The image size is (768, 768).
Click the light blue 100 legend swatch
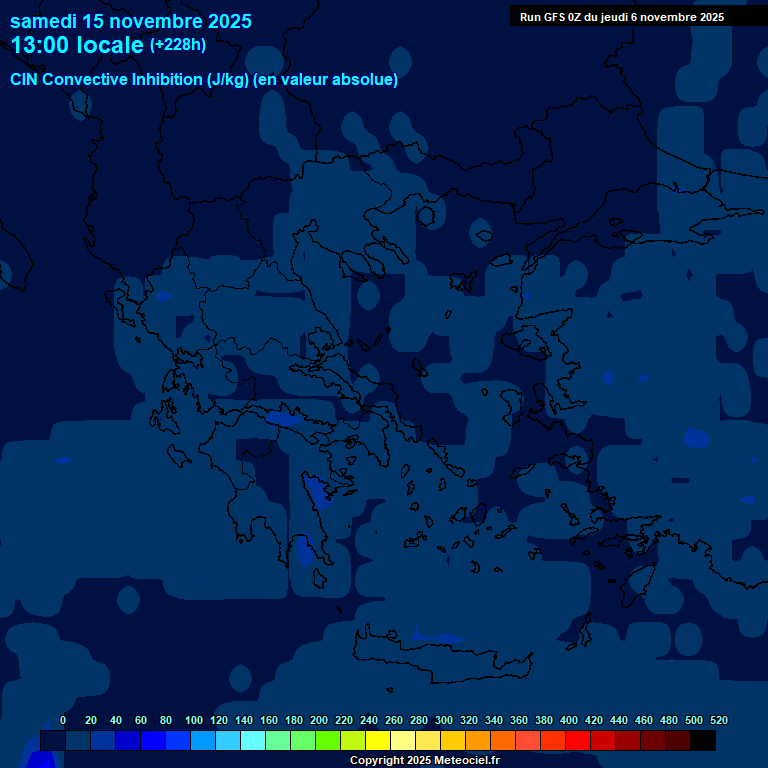[203, 740]
